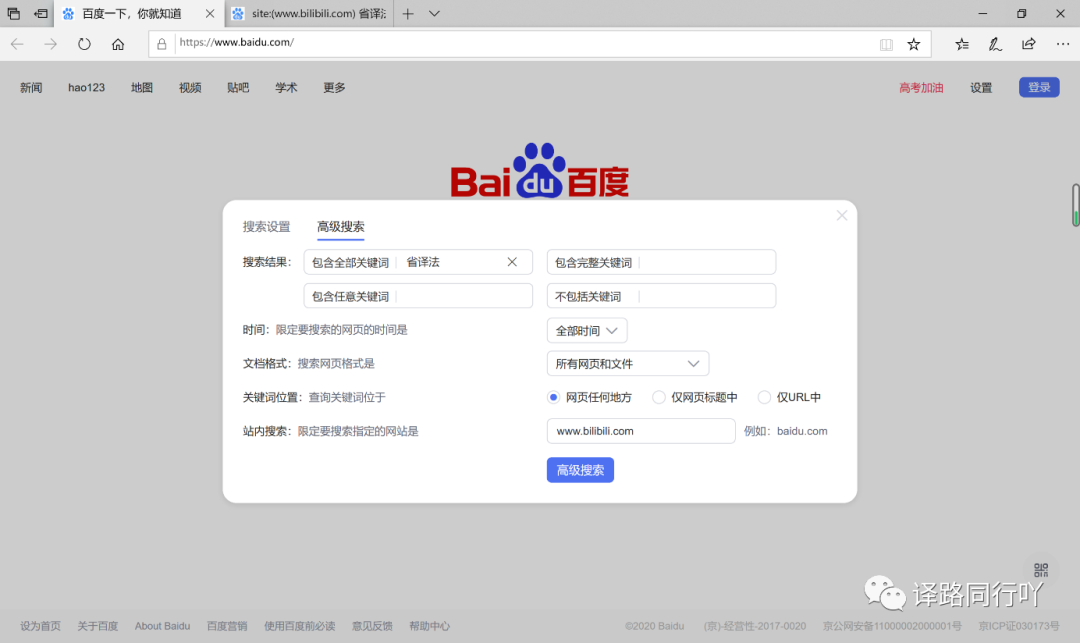Open add notes pen icon
The width and height of the screenshot is (1080, 643).
tap(995, 44)
